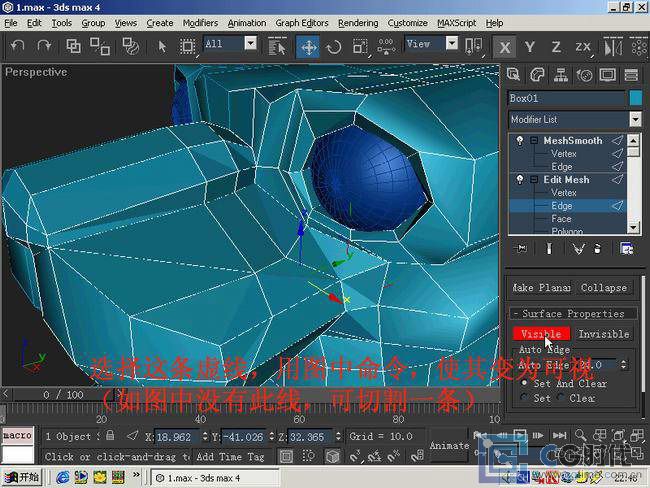Click the Undo arrow in the main toolbar
This screenshot has height=488, width=650.
click(17, 46)
